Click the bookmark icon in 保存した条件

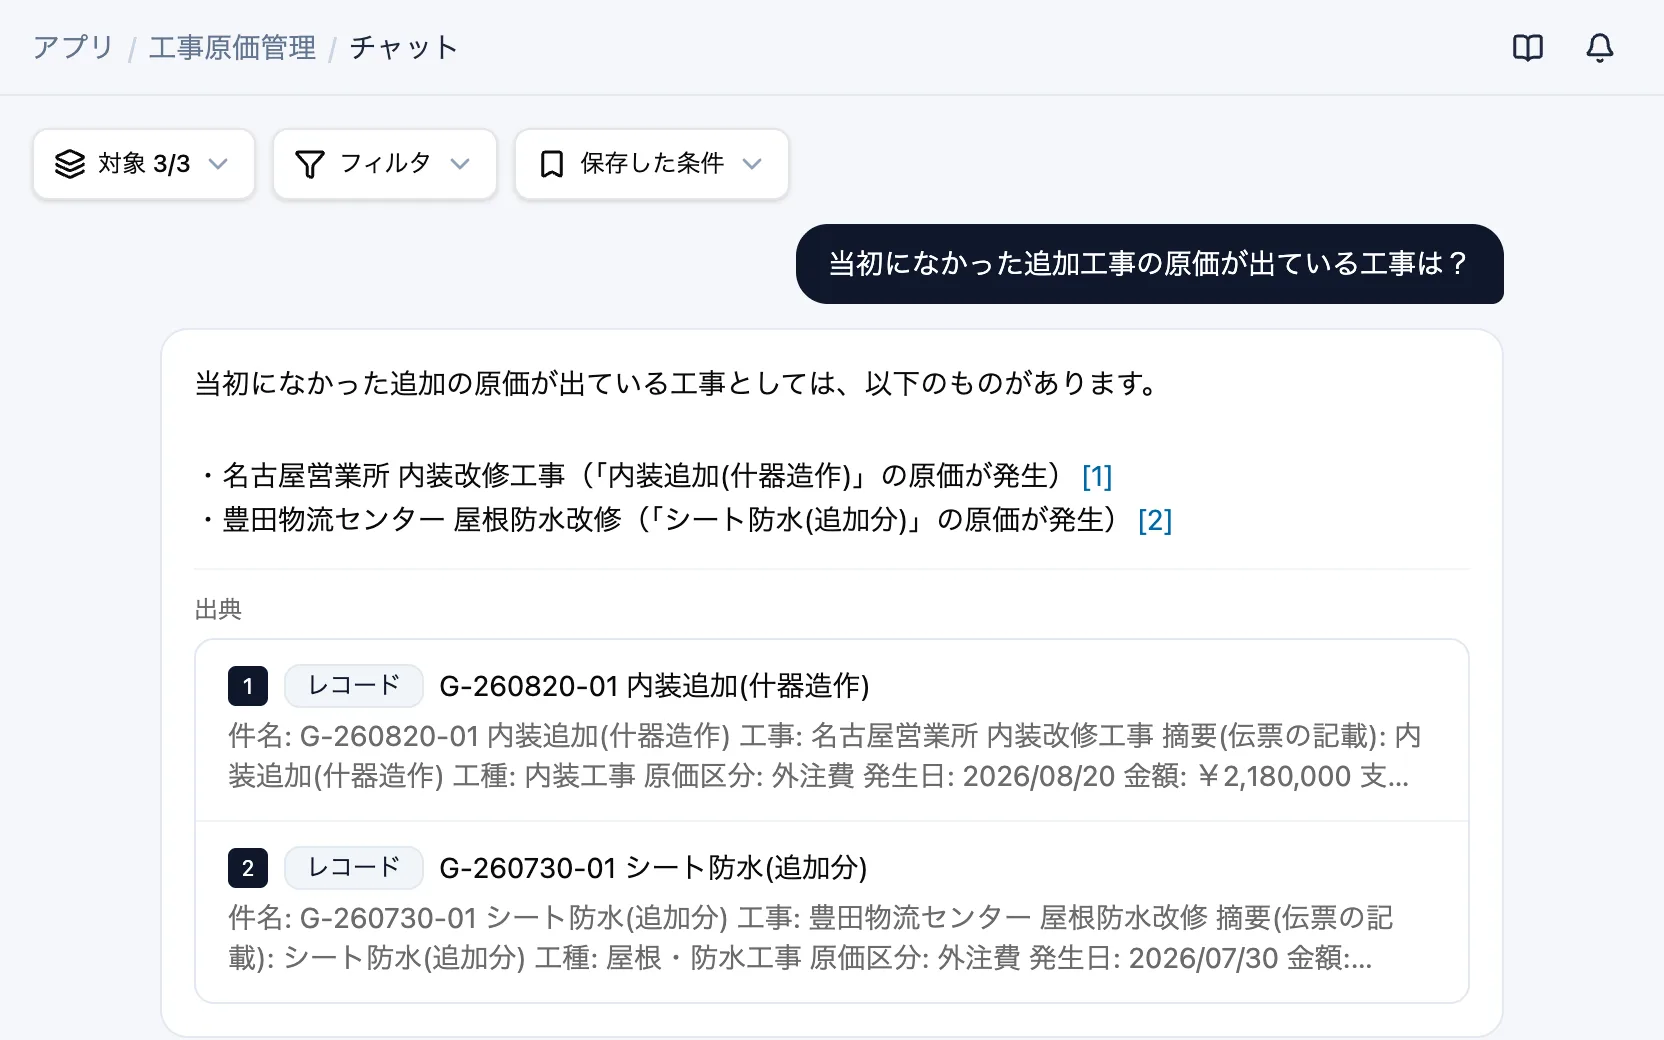coord(551,164)
